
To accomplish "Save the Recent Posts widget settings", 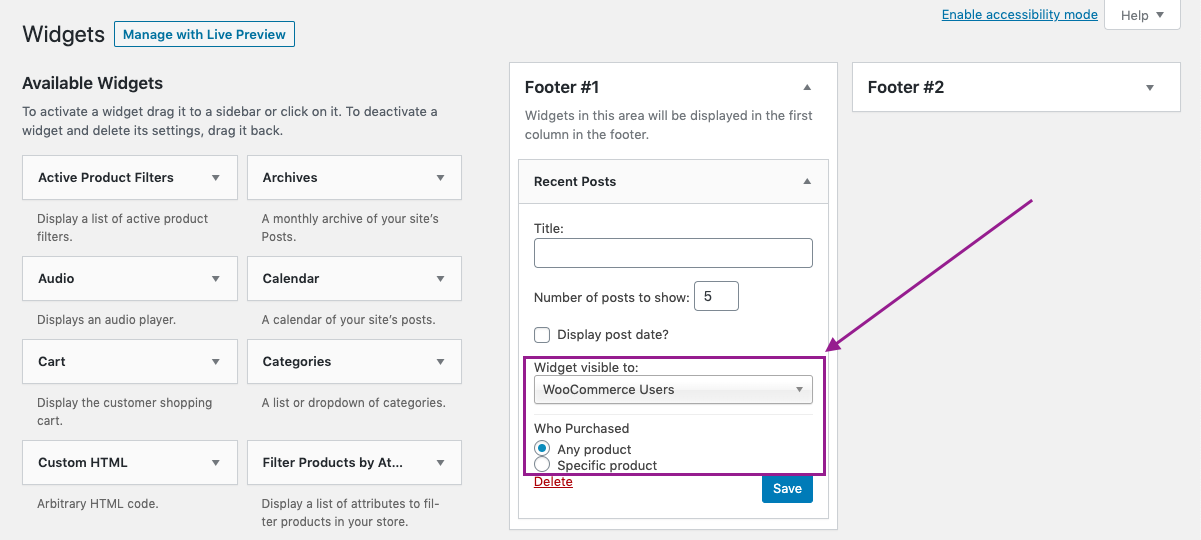I will click(x=787, y=489).
